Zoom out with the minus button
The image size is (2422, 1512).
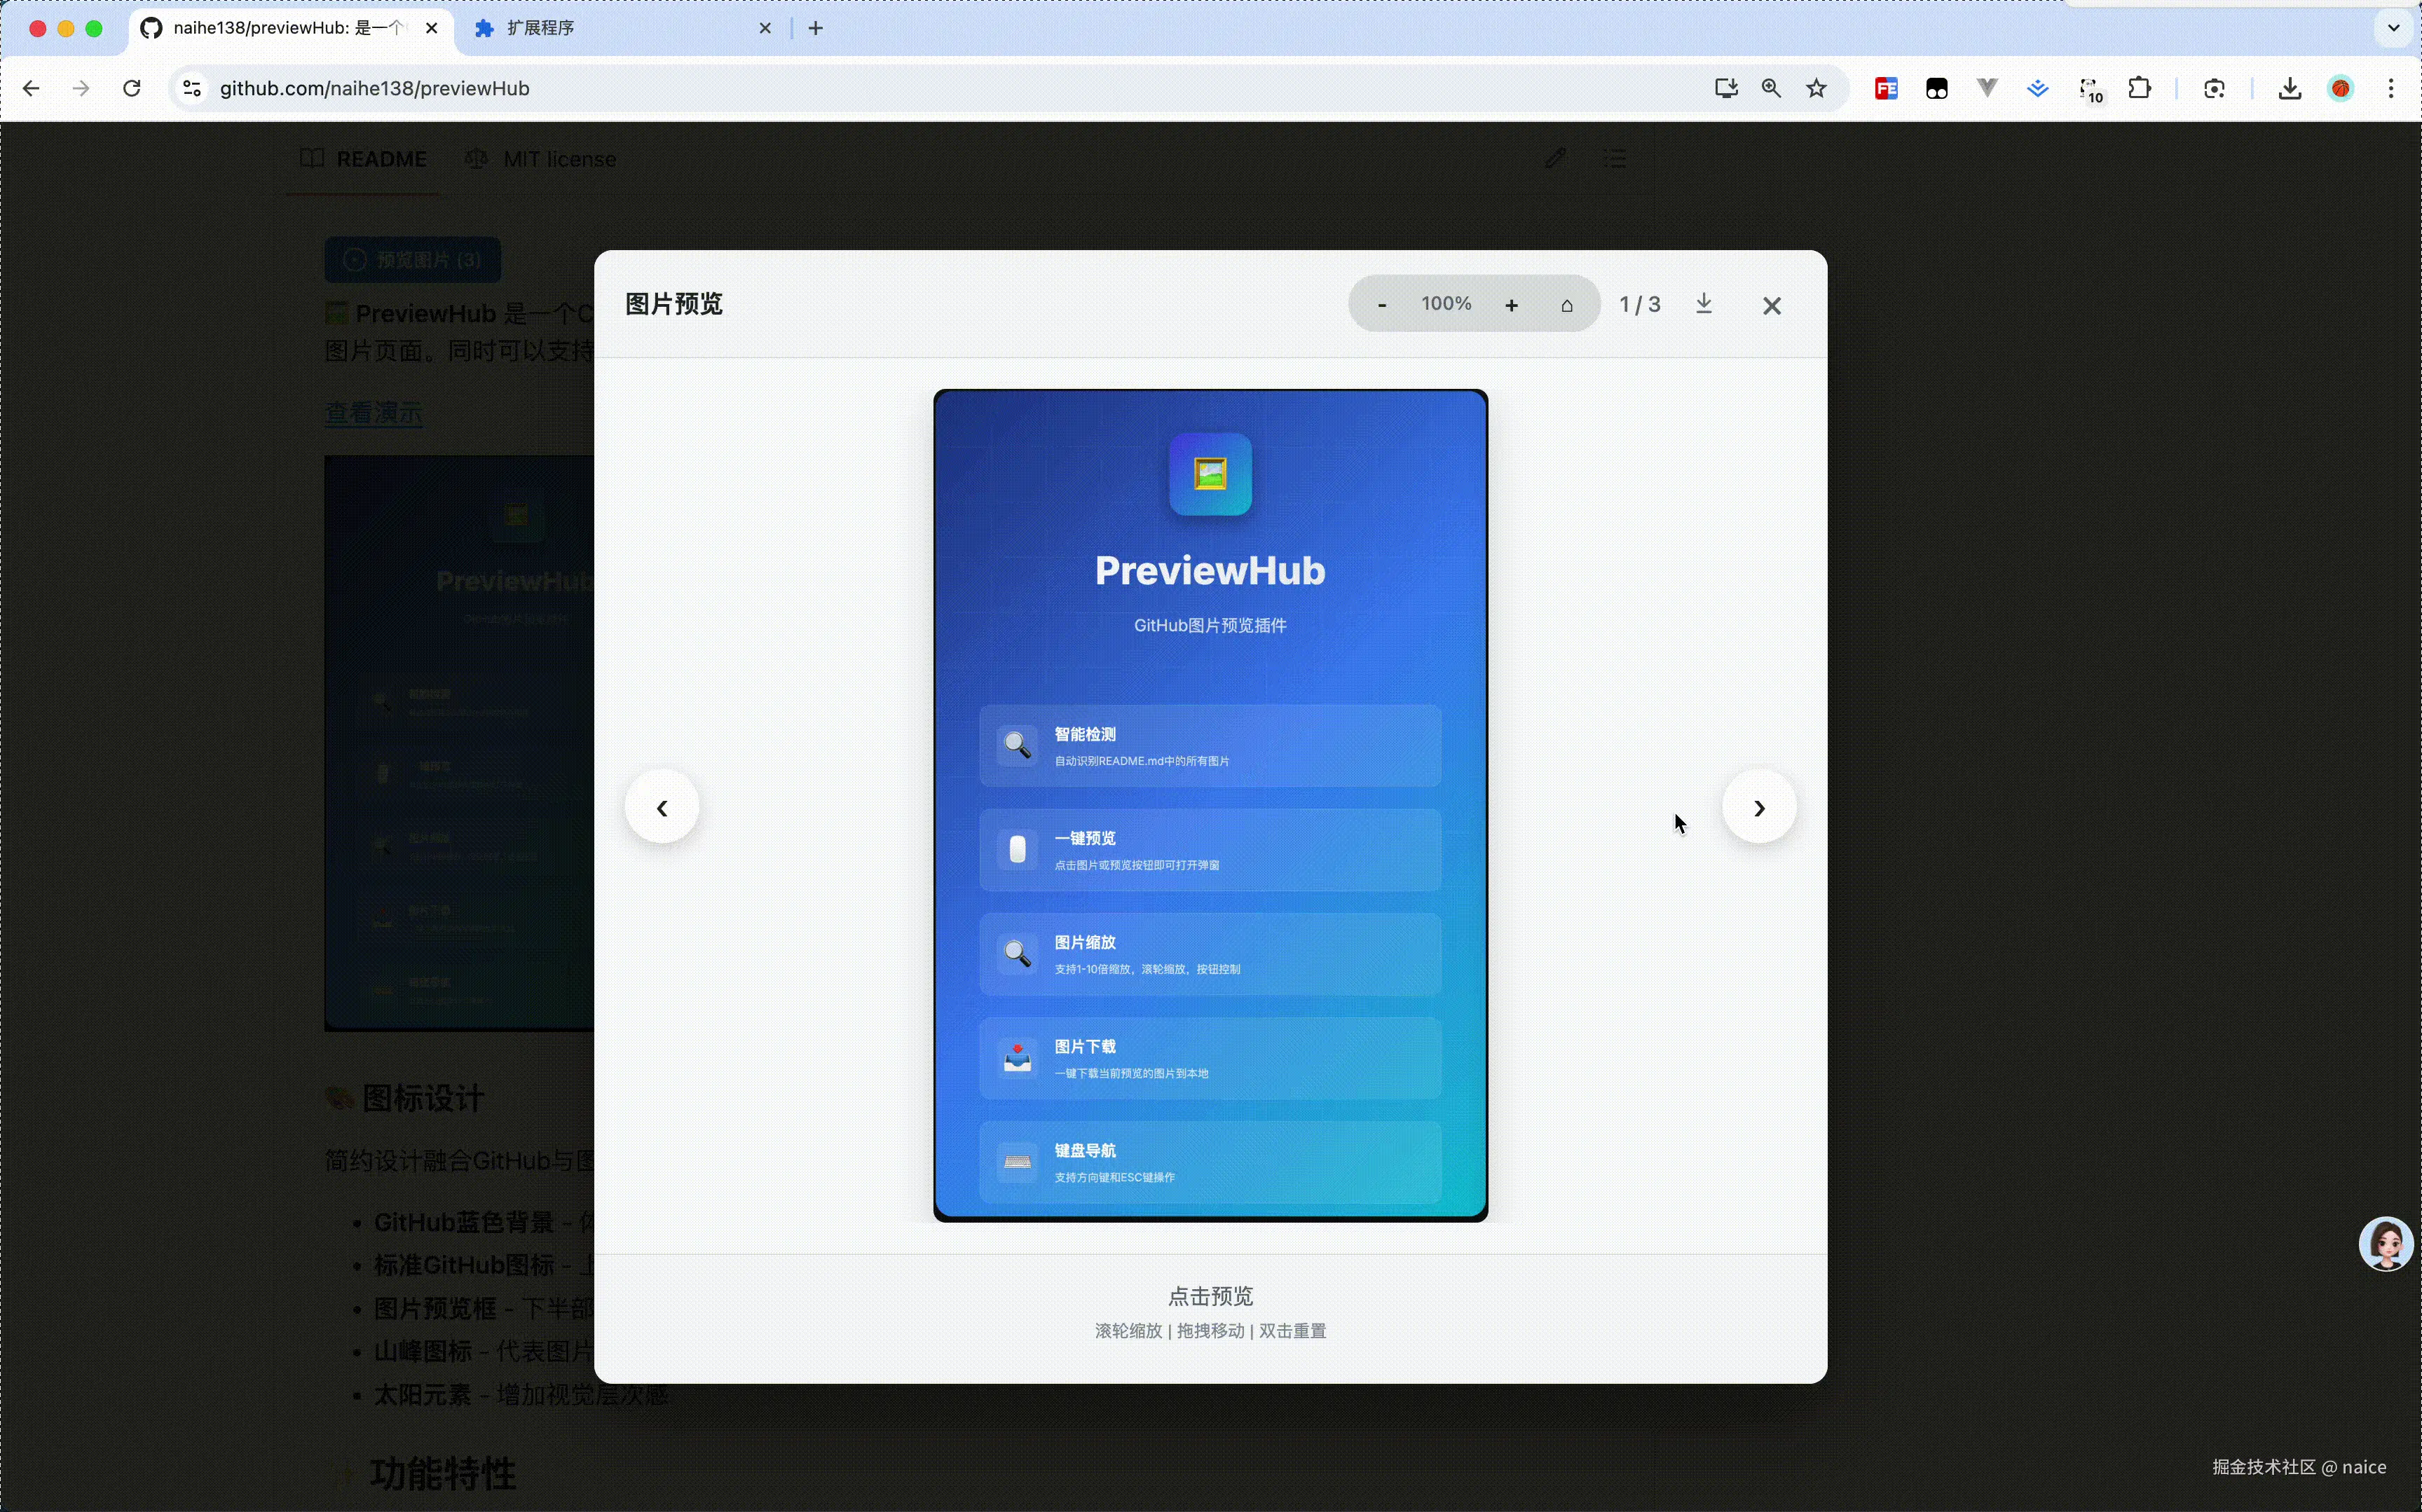[1382, 305]
